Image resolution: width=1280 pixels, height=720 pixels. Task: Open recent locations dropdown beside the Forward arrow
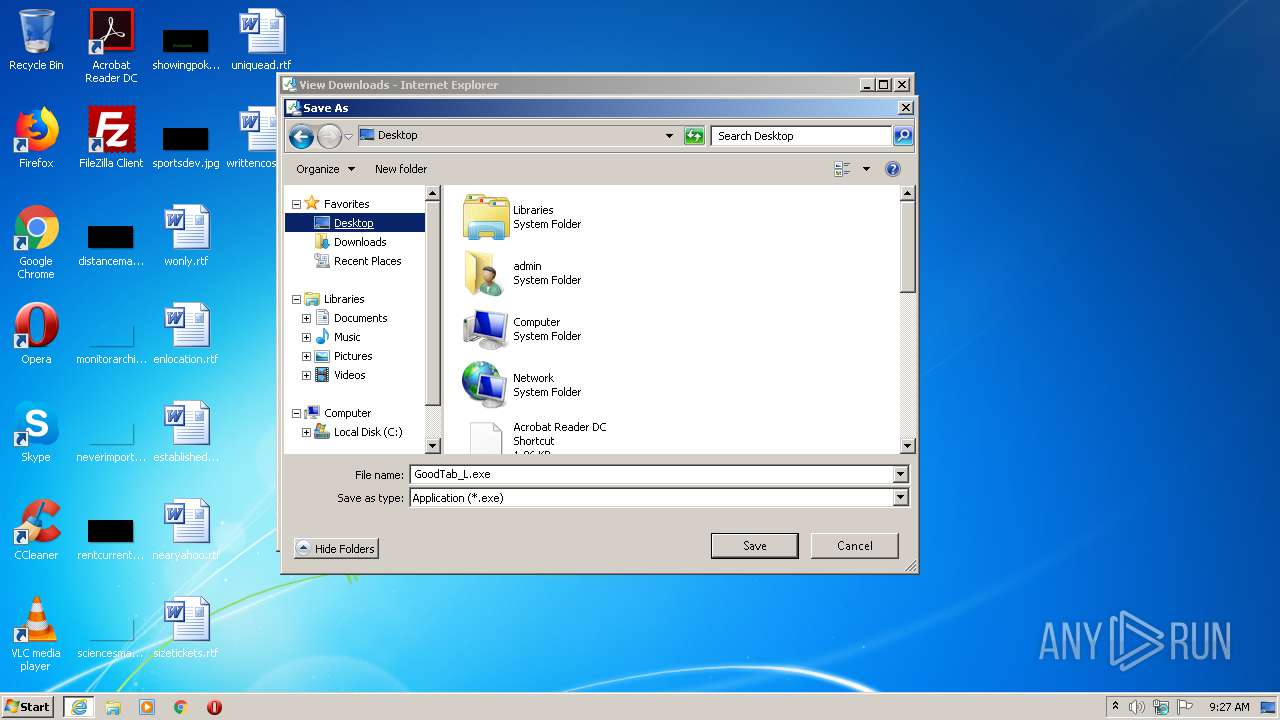point(349,136)
